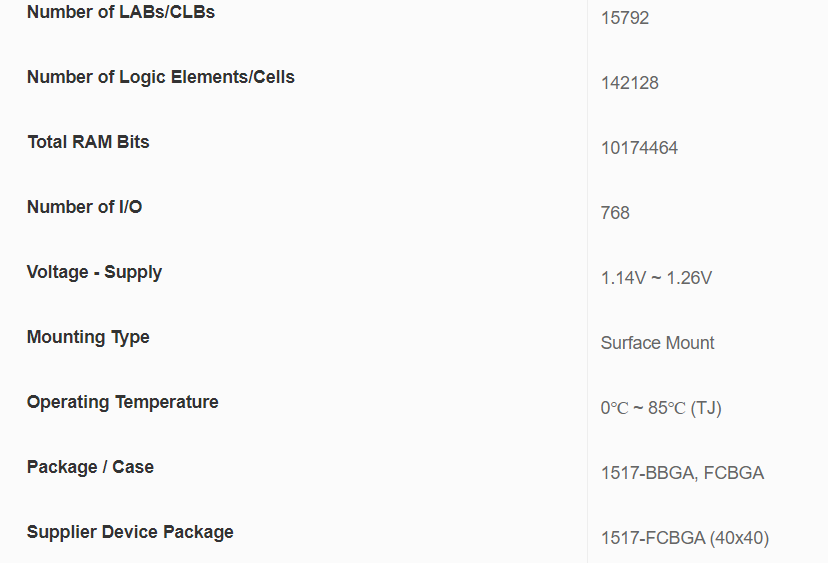Select the 15792 LABs/CLBs value
Screen dimensions: 828x563
click(x=625, y=18)
